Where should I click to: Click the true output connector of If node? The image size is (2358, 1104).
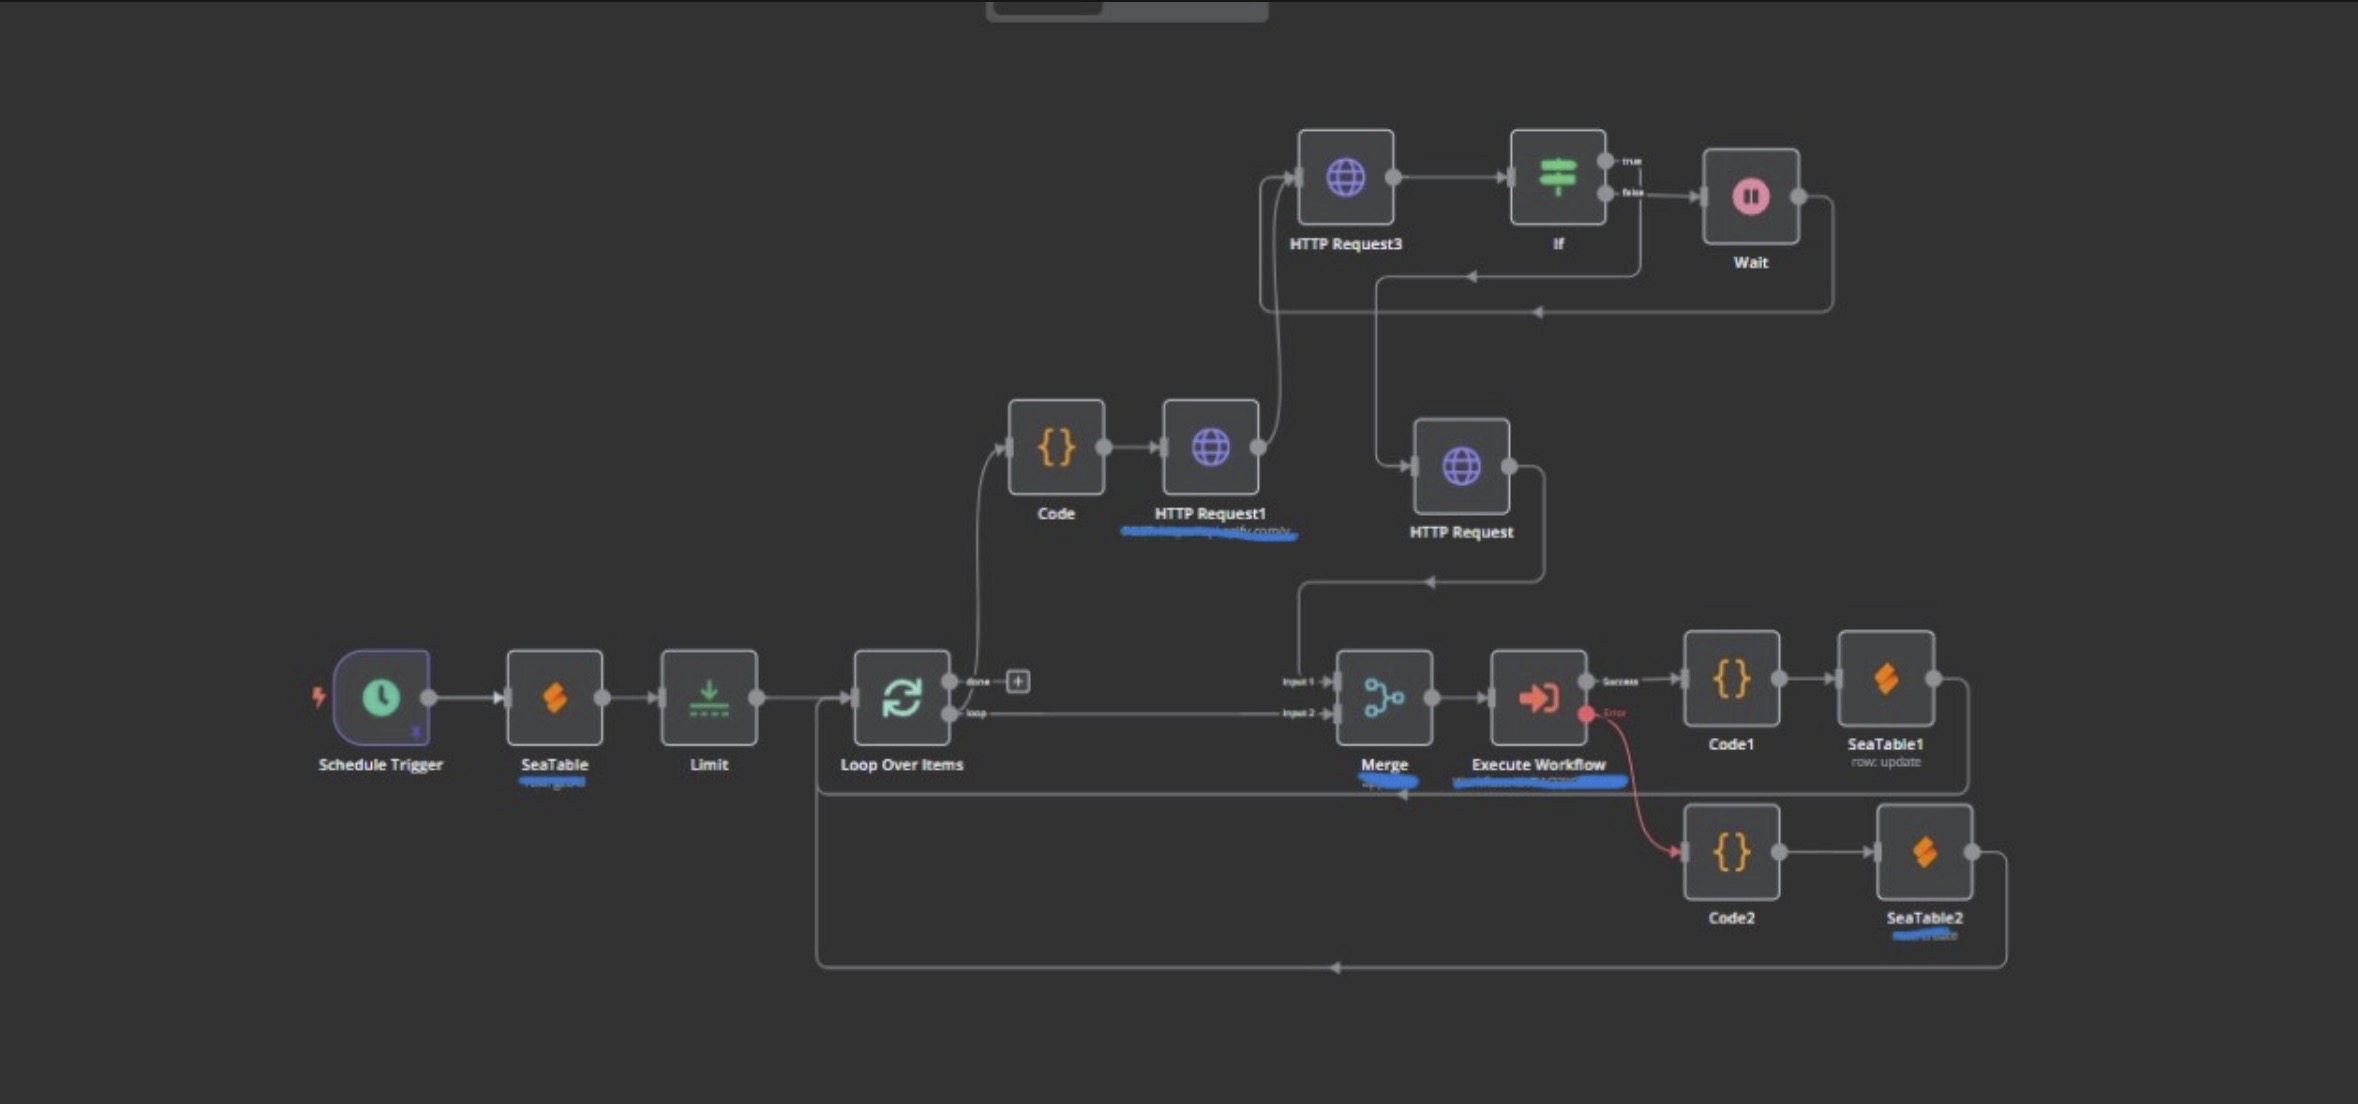(1605, 161)
